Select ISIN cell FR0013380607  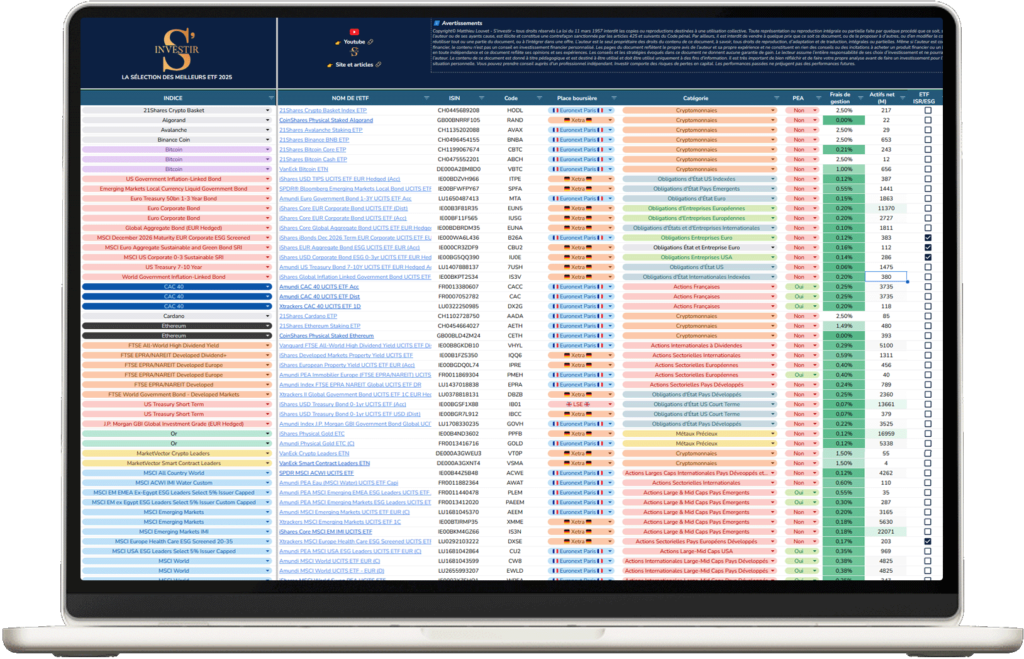(458, 287)
